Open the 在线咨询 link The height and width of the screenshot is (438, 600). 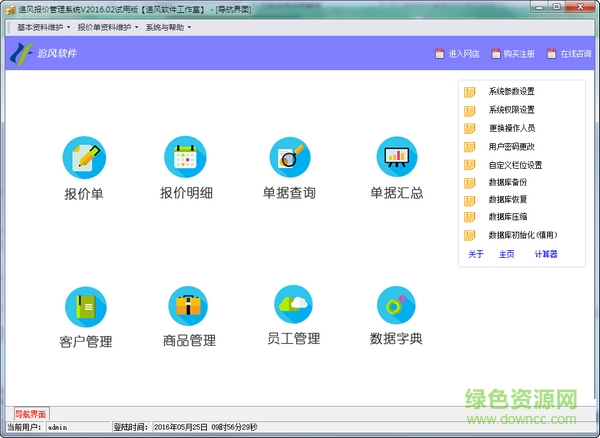[576, 54]
